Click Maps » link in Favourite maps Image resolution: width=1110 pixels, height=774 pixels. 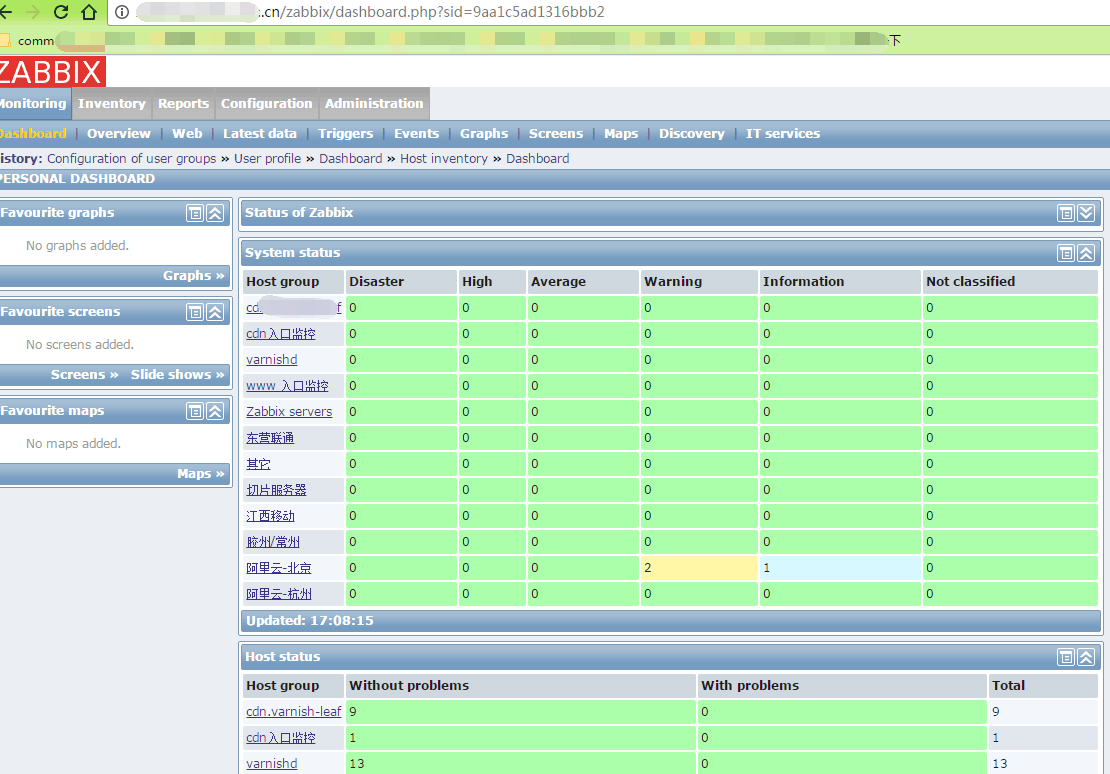coord(200,474)
